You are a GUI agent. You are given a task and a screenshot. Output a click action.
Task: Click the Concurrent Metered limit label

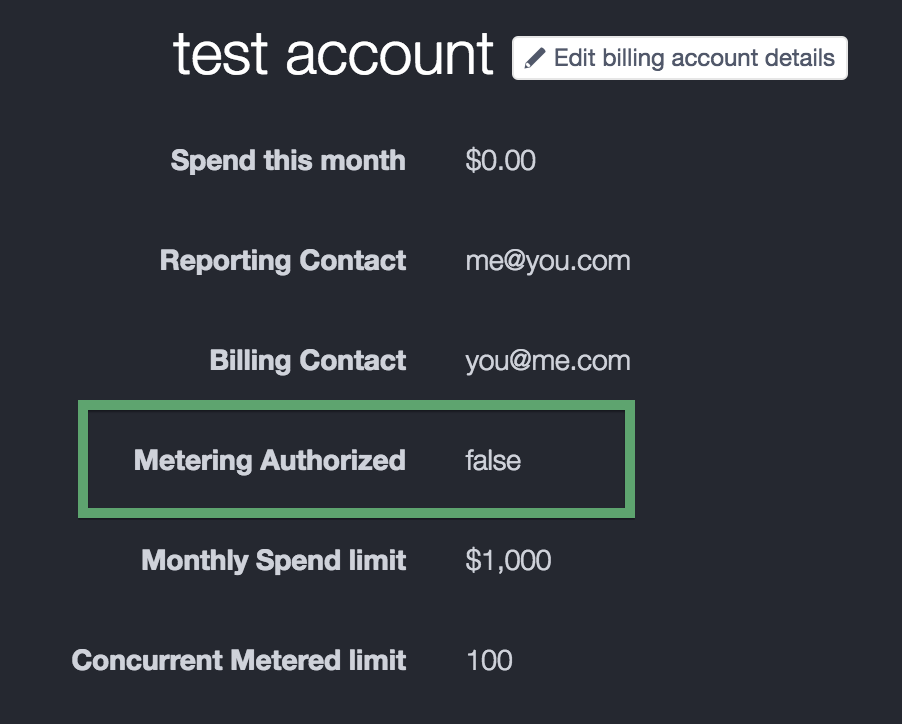click(x=239, y=660)
